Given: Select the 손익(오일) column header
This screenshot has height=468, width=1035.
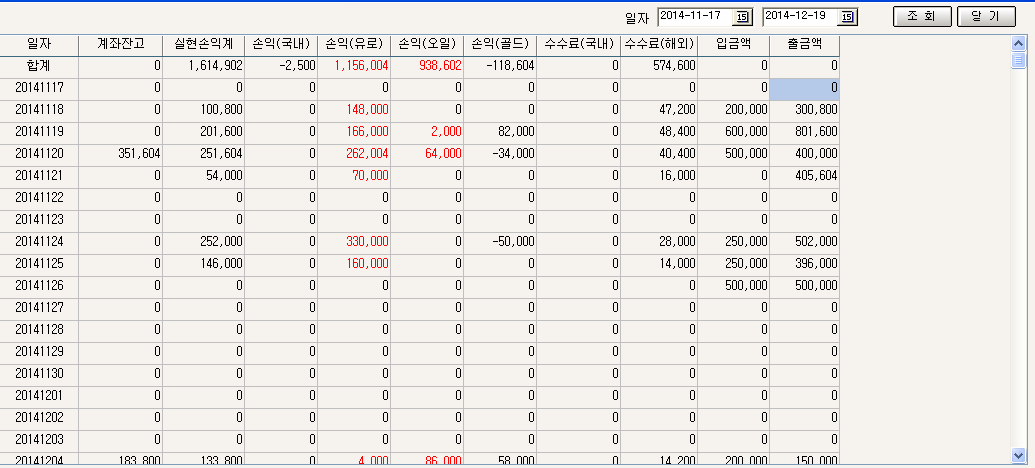Looking at the screenshot, I should click(427, 45).
